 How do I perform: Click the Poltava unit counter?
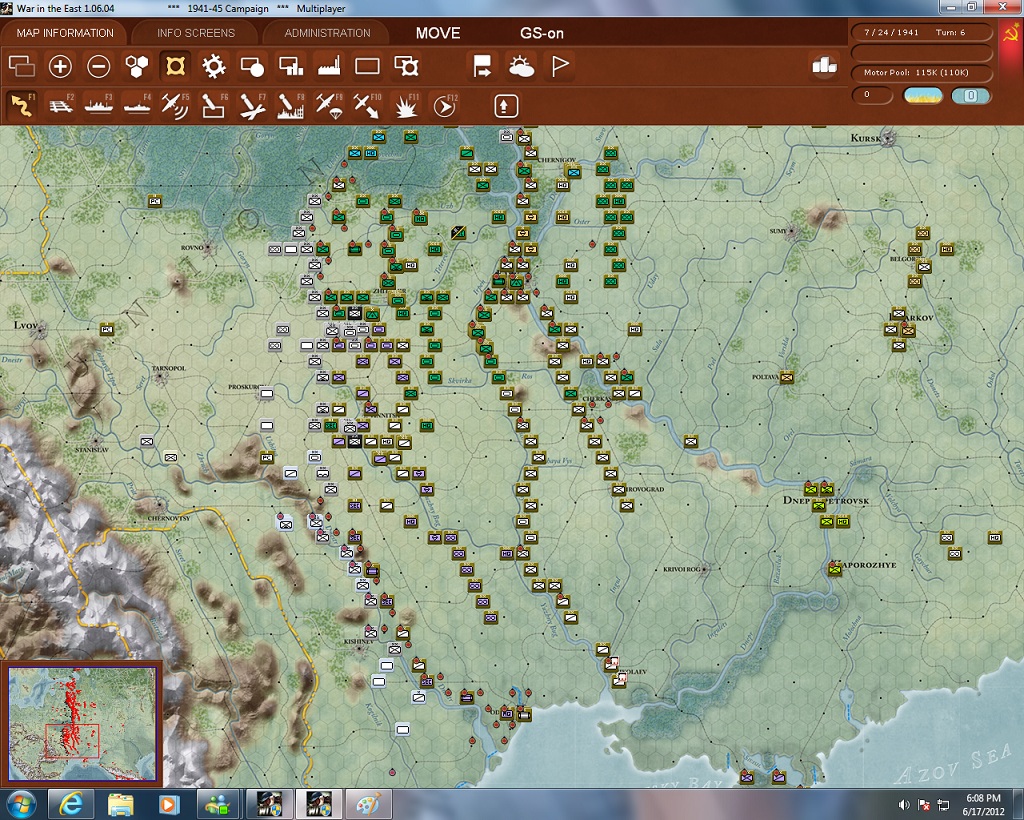786,377
